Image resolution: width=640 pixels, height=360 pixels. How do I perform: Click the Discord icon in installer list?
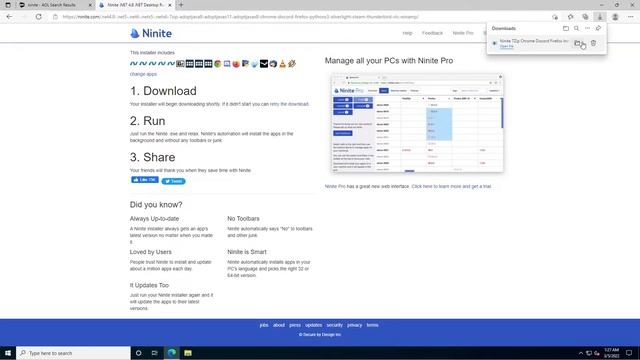pyautogui.click(x=227, y=64)
